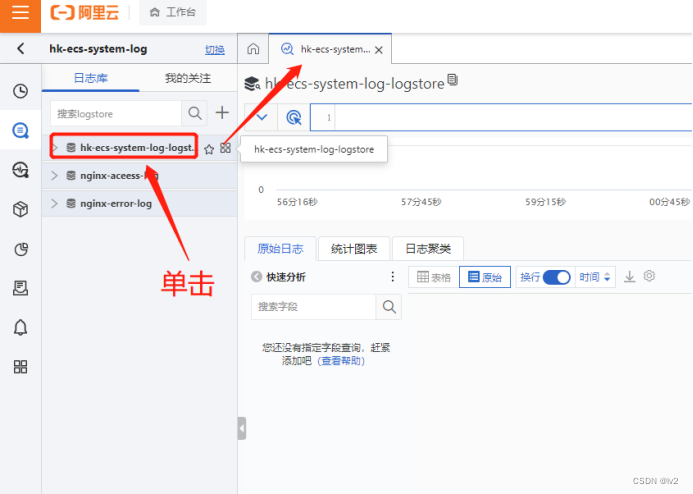The width and height of the screenshot is (693, 494).
Task: Download logs with the download icon
Action: click(629, 277)
